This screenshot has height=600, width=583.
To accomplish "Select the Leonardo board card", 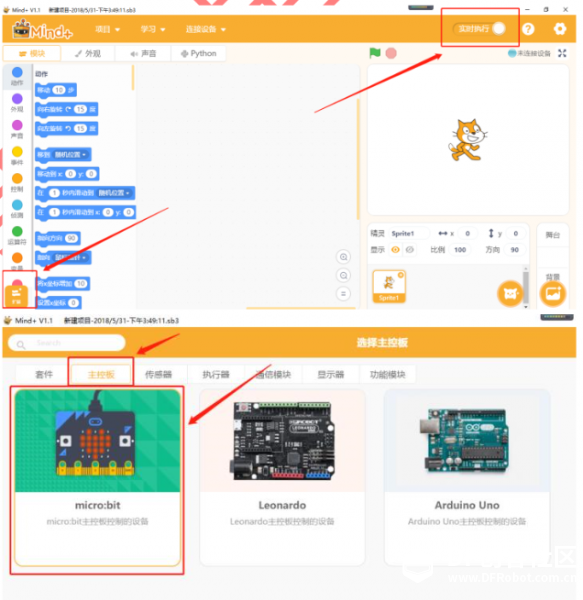I will (x=282, y=478).
